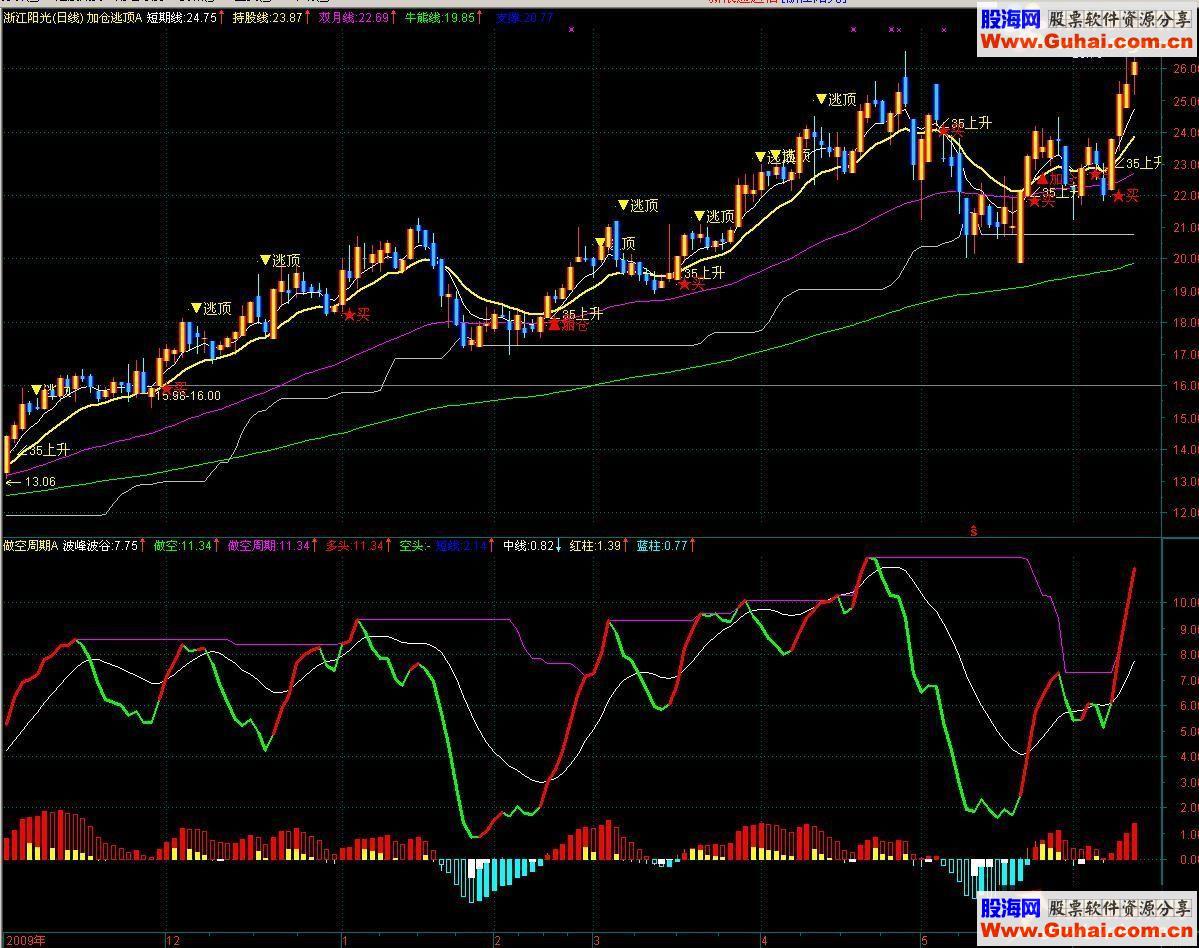Viewport: 1199px width, 948px height.
Task: Click the green 做空:11.34 value
Action: (182, 546)
